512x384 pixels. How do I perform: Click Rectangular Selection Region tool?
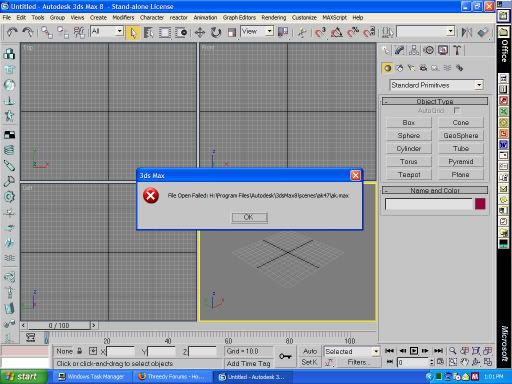[x=165, y=33]
